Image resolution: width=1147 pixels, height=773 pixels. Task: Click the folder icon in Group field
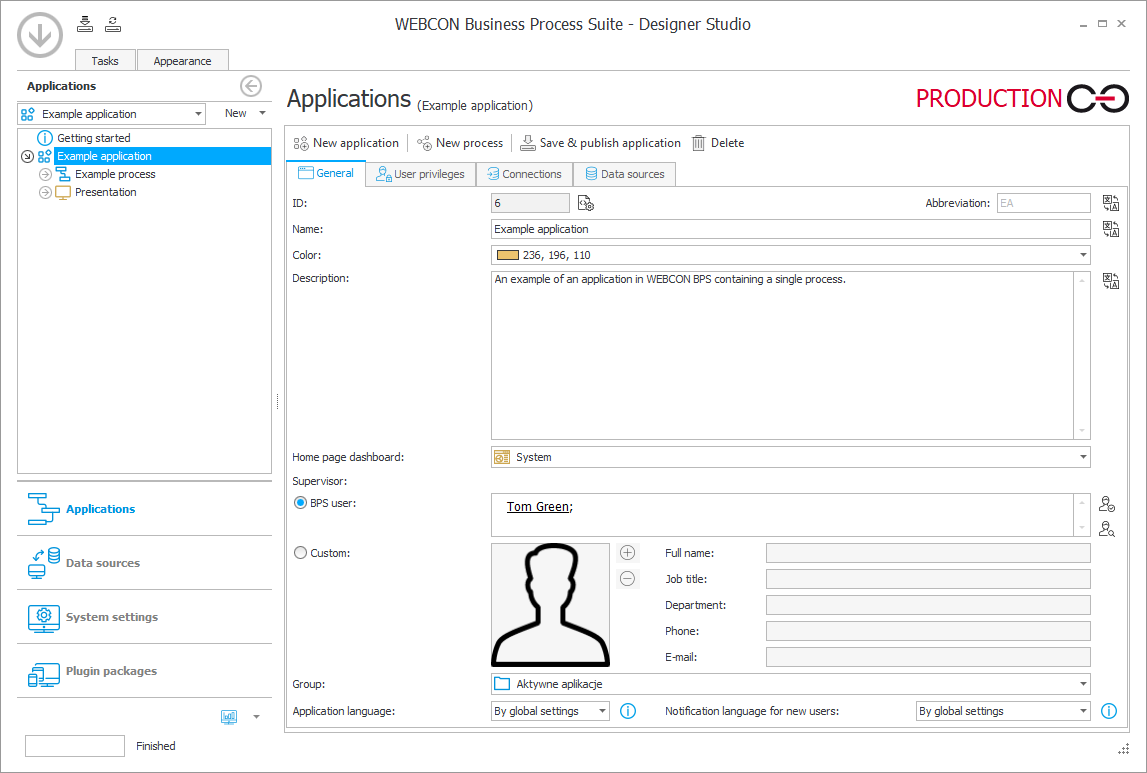[x=502, y=684]
